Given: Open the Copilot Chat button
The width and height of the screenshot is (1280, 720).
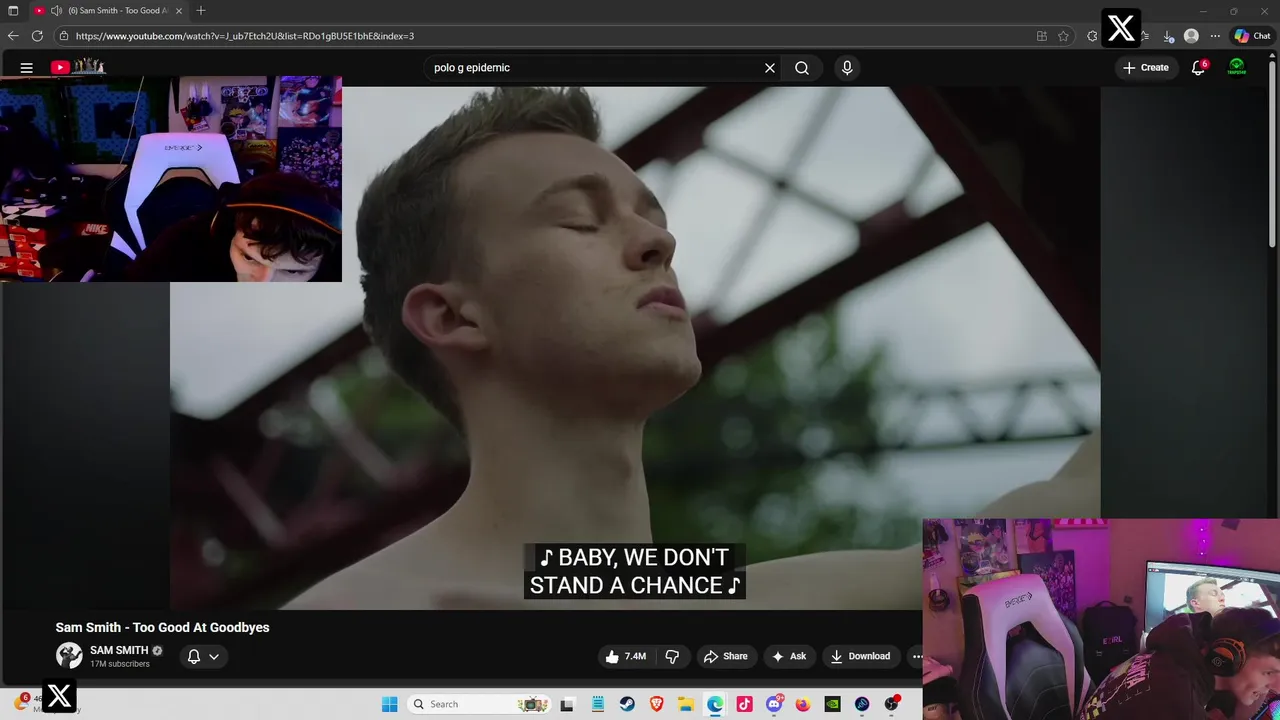Looking at the screenshot, I should 1252,36.
